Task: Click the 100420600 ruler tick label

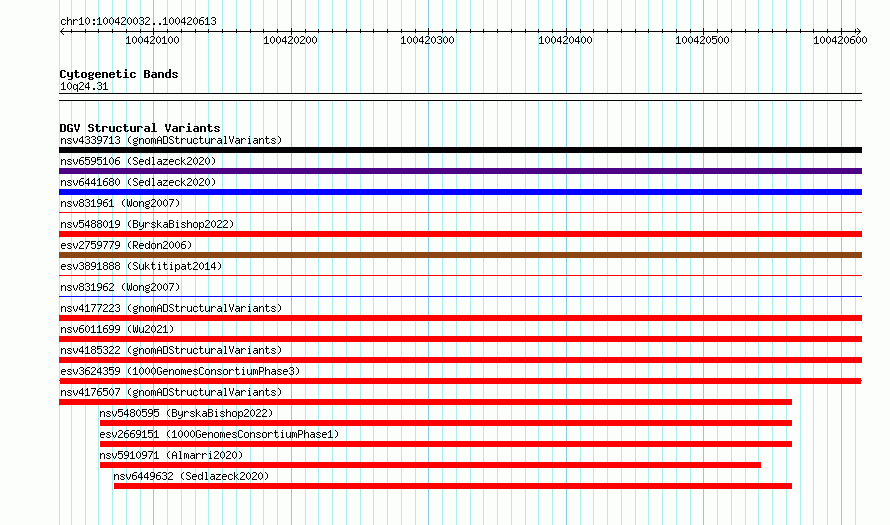Action: [840, 40]
